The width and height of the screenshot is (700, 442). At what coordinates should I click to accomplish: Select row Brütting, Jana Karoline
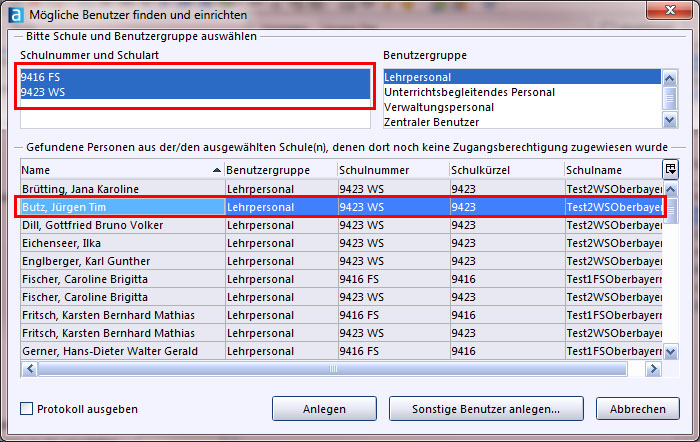pos(341,189)
